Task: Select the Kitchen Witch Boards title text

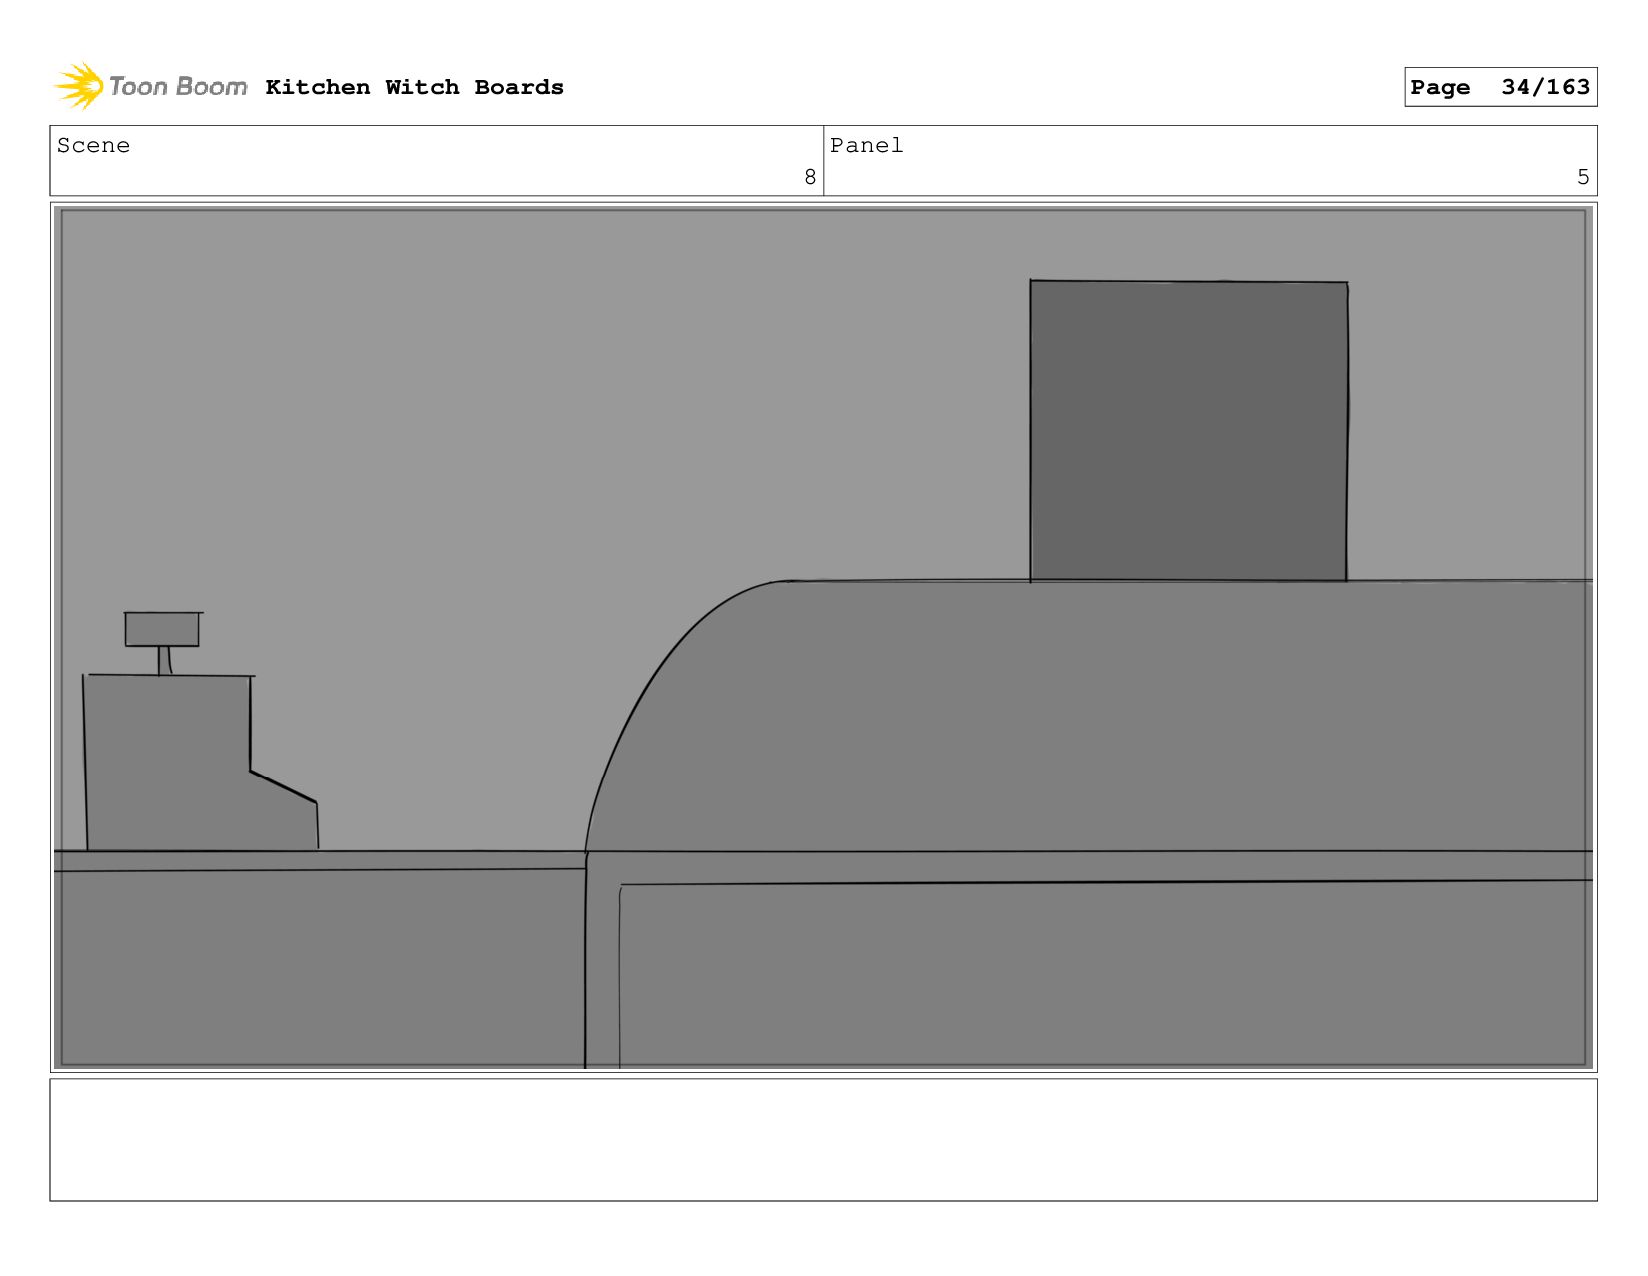Action: click(x=414, y=87)
